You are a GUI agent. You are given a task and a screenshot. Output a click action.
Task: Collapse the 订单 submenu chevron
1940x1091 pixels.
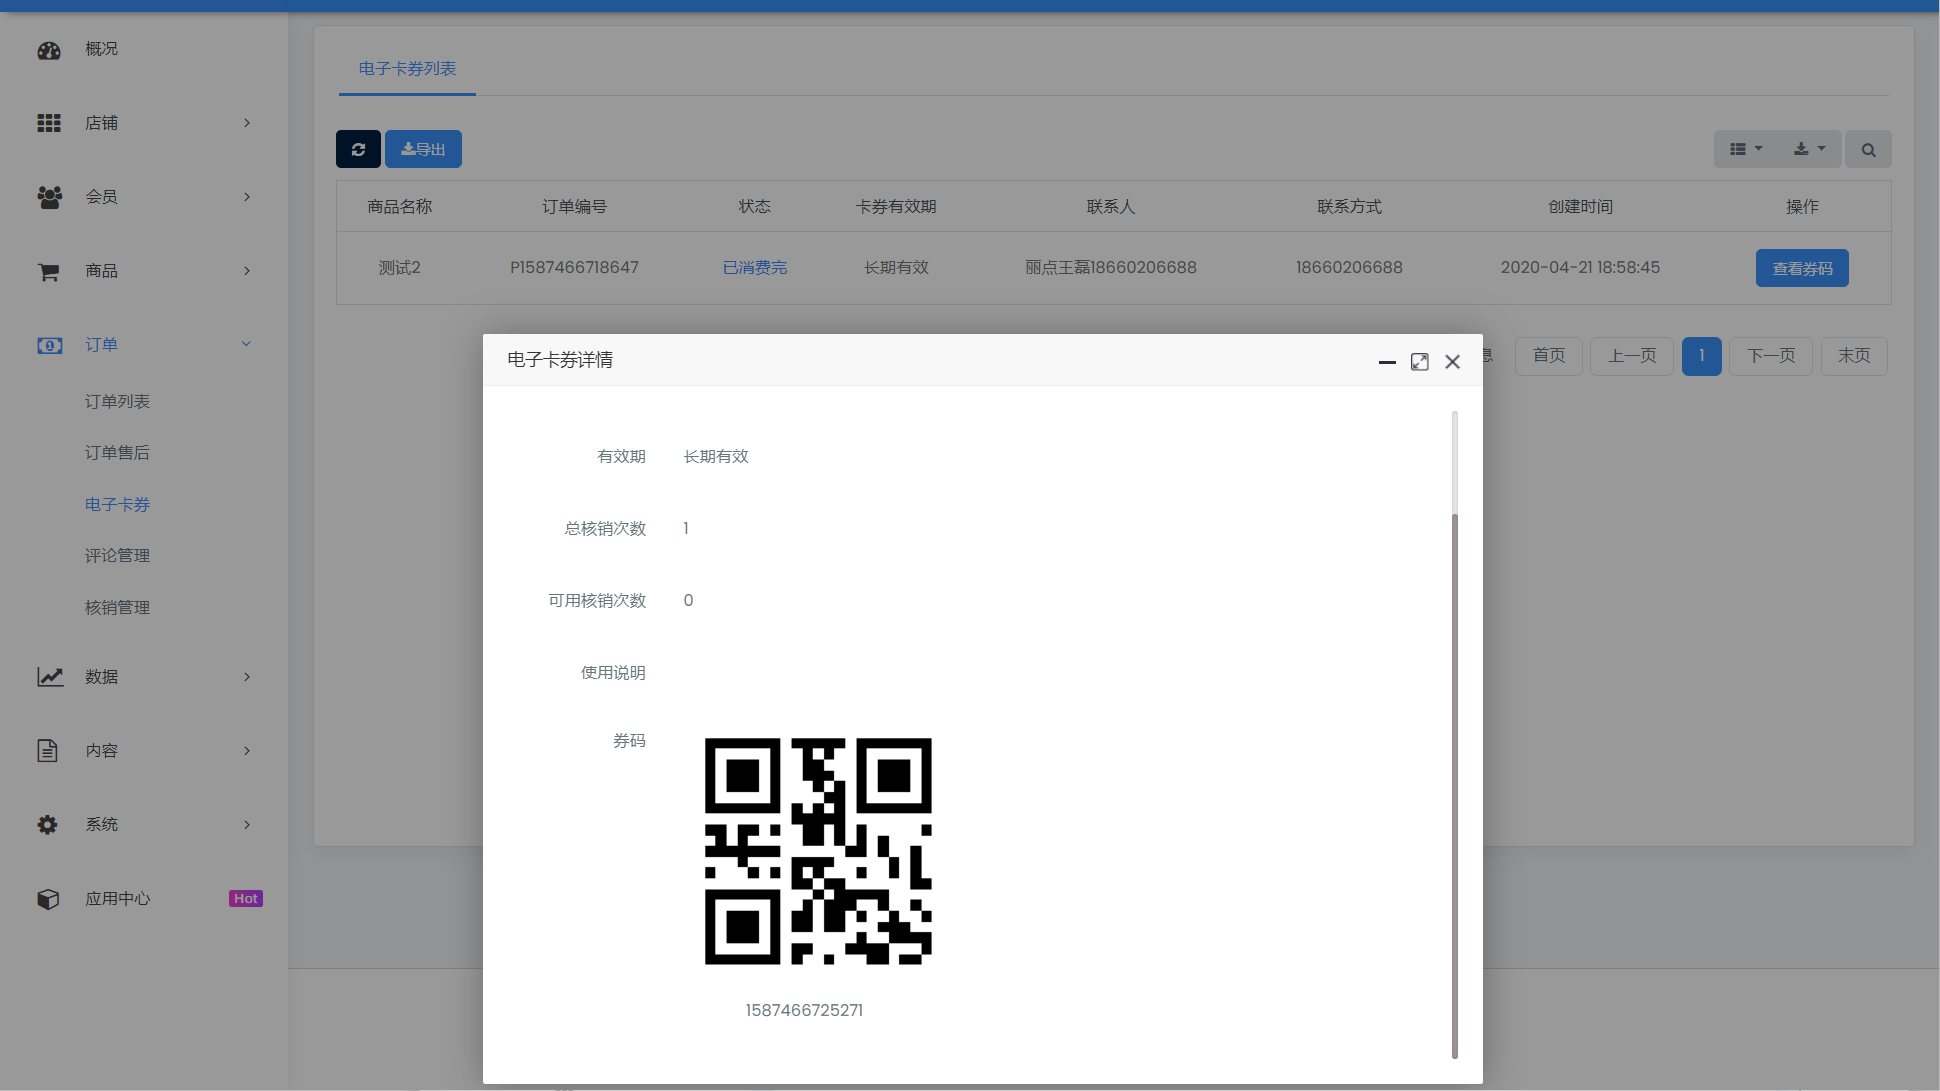(x=247, y=344)
